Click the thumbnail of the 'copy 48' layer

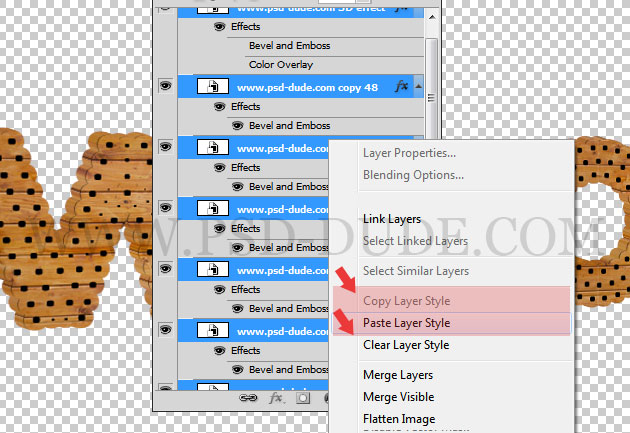(x=213, y=86)
